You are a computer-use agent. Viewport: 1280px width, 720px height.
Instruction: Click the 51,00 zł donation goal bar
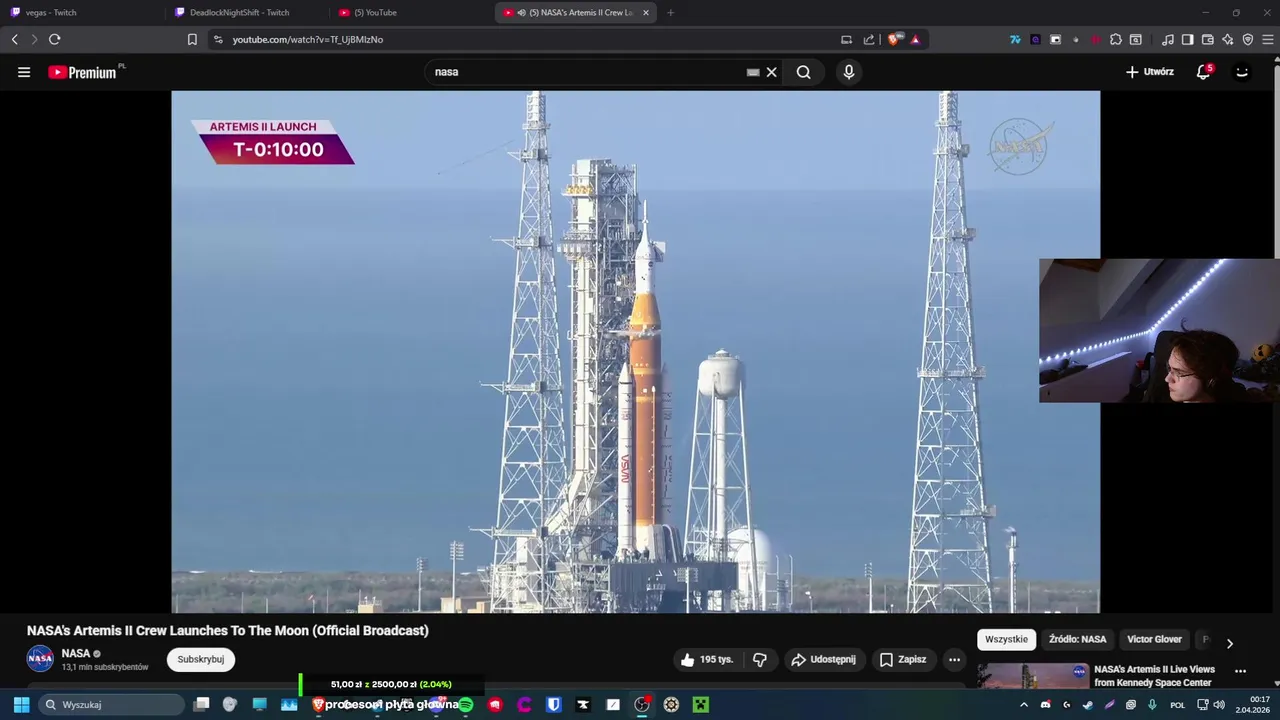click(391, 684)
